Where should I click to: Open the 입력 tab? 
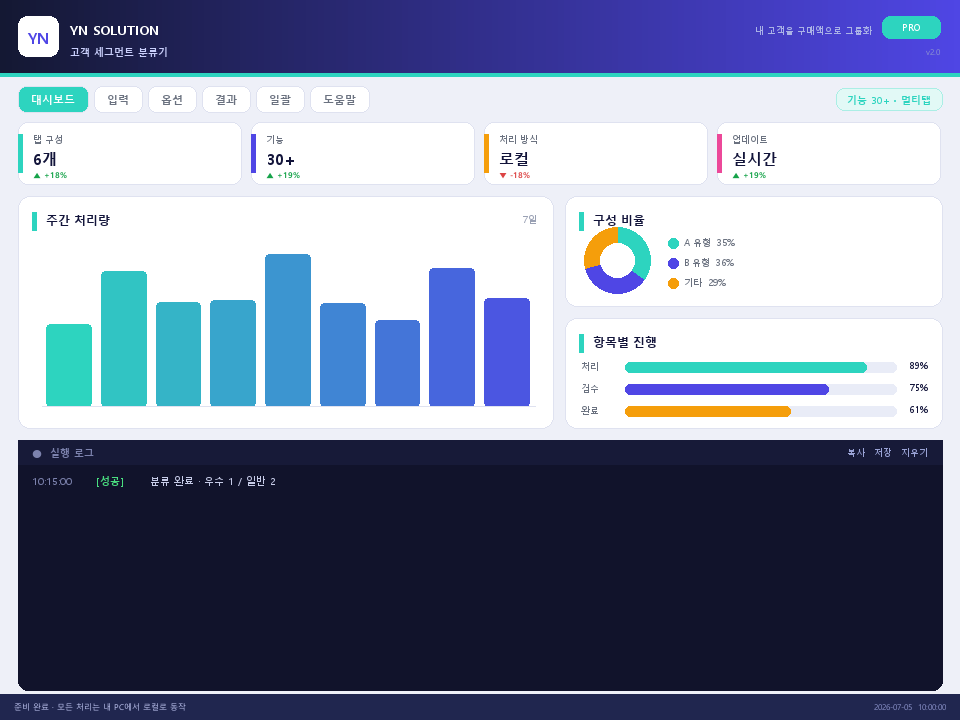pyautogui.click(x=118, y=100)
